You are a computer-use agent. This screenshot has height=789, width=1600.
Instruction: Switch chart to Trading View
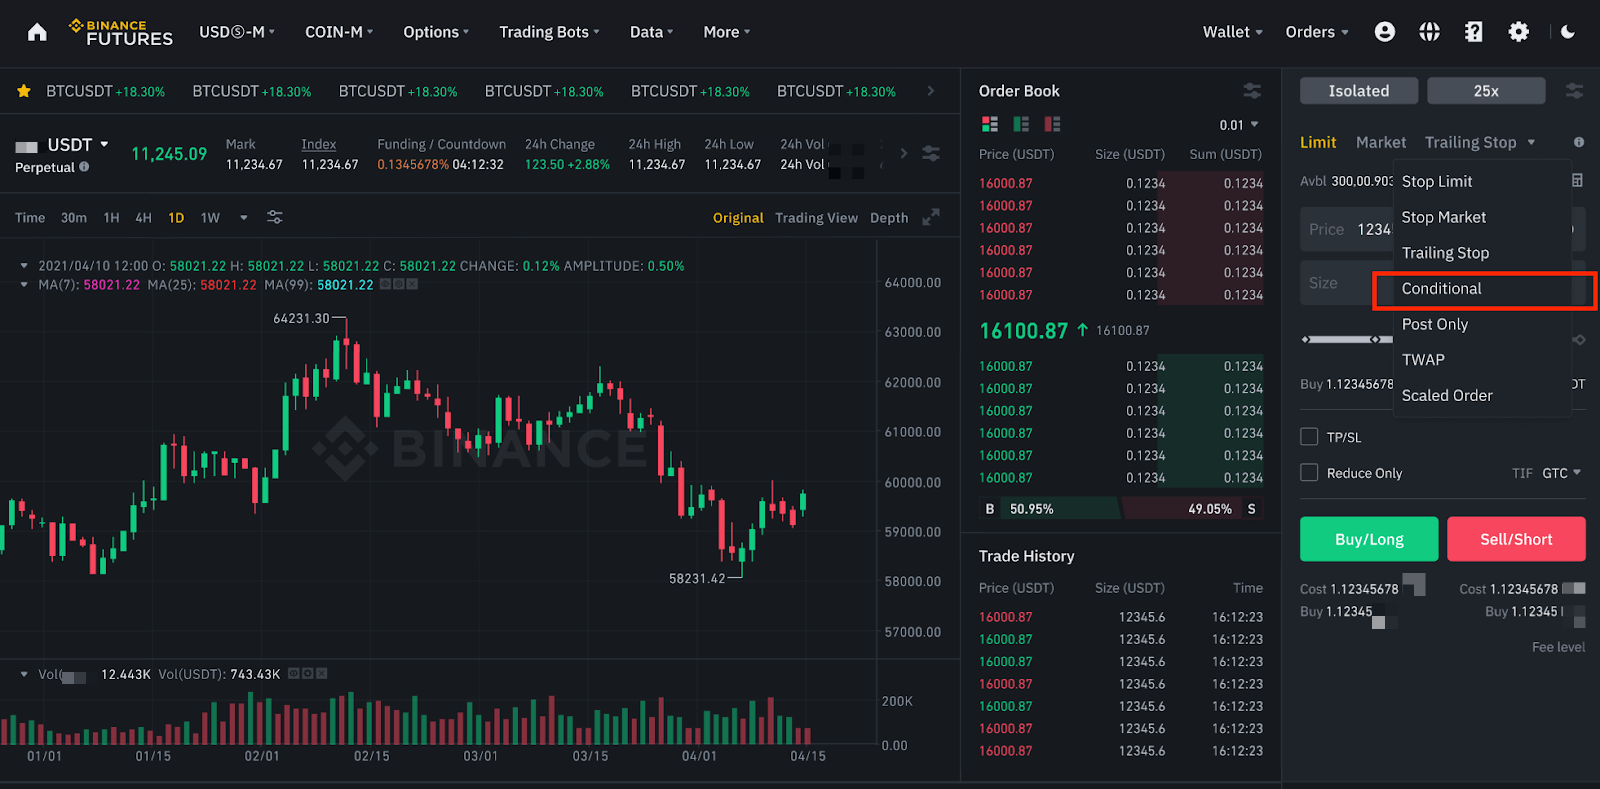click(x=816, y=217)
